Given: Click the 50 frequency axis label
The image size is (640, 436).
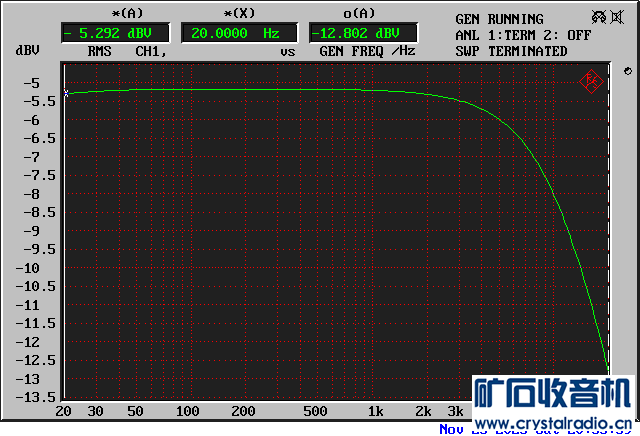Looking at the screenshot, I should (135, 411).
